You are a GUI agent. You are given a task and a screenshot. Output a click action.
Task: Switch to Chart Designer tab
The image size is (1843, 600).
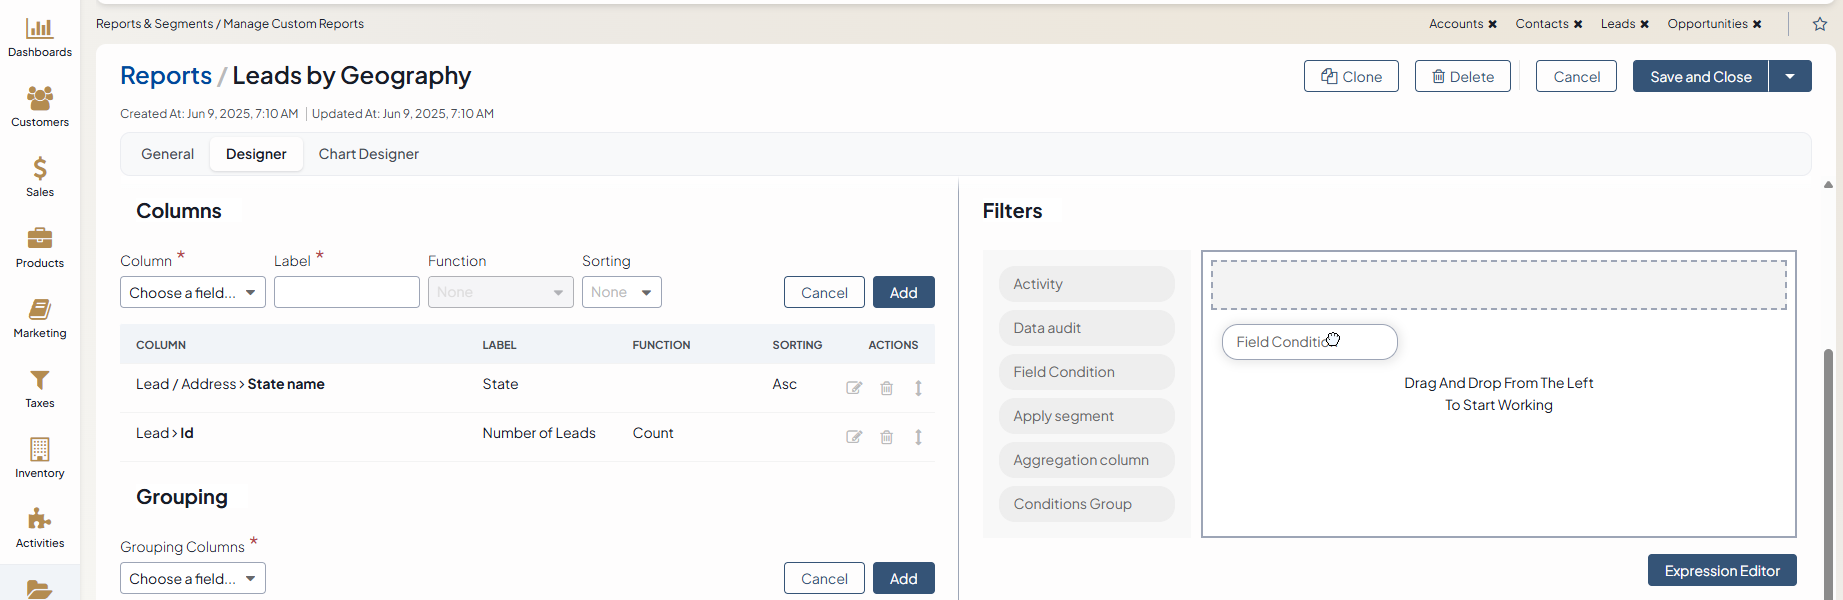368,154
